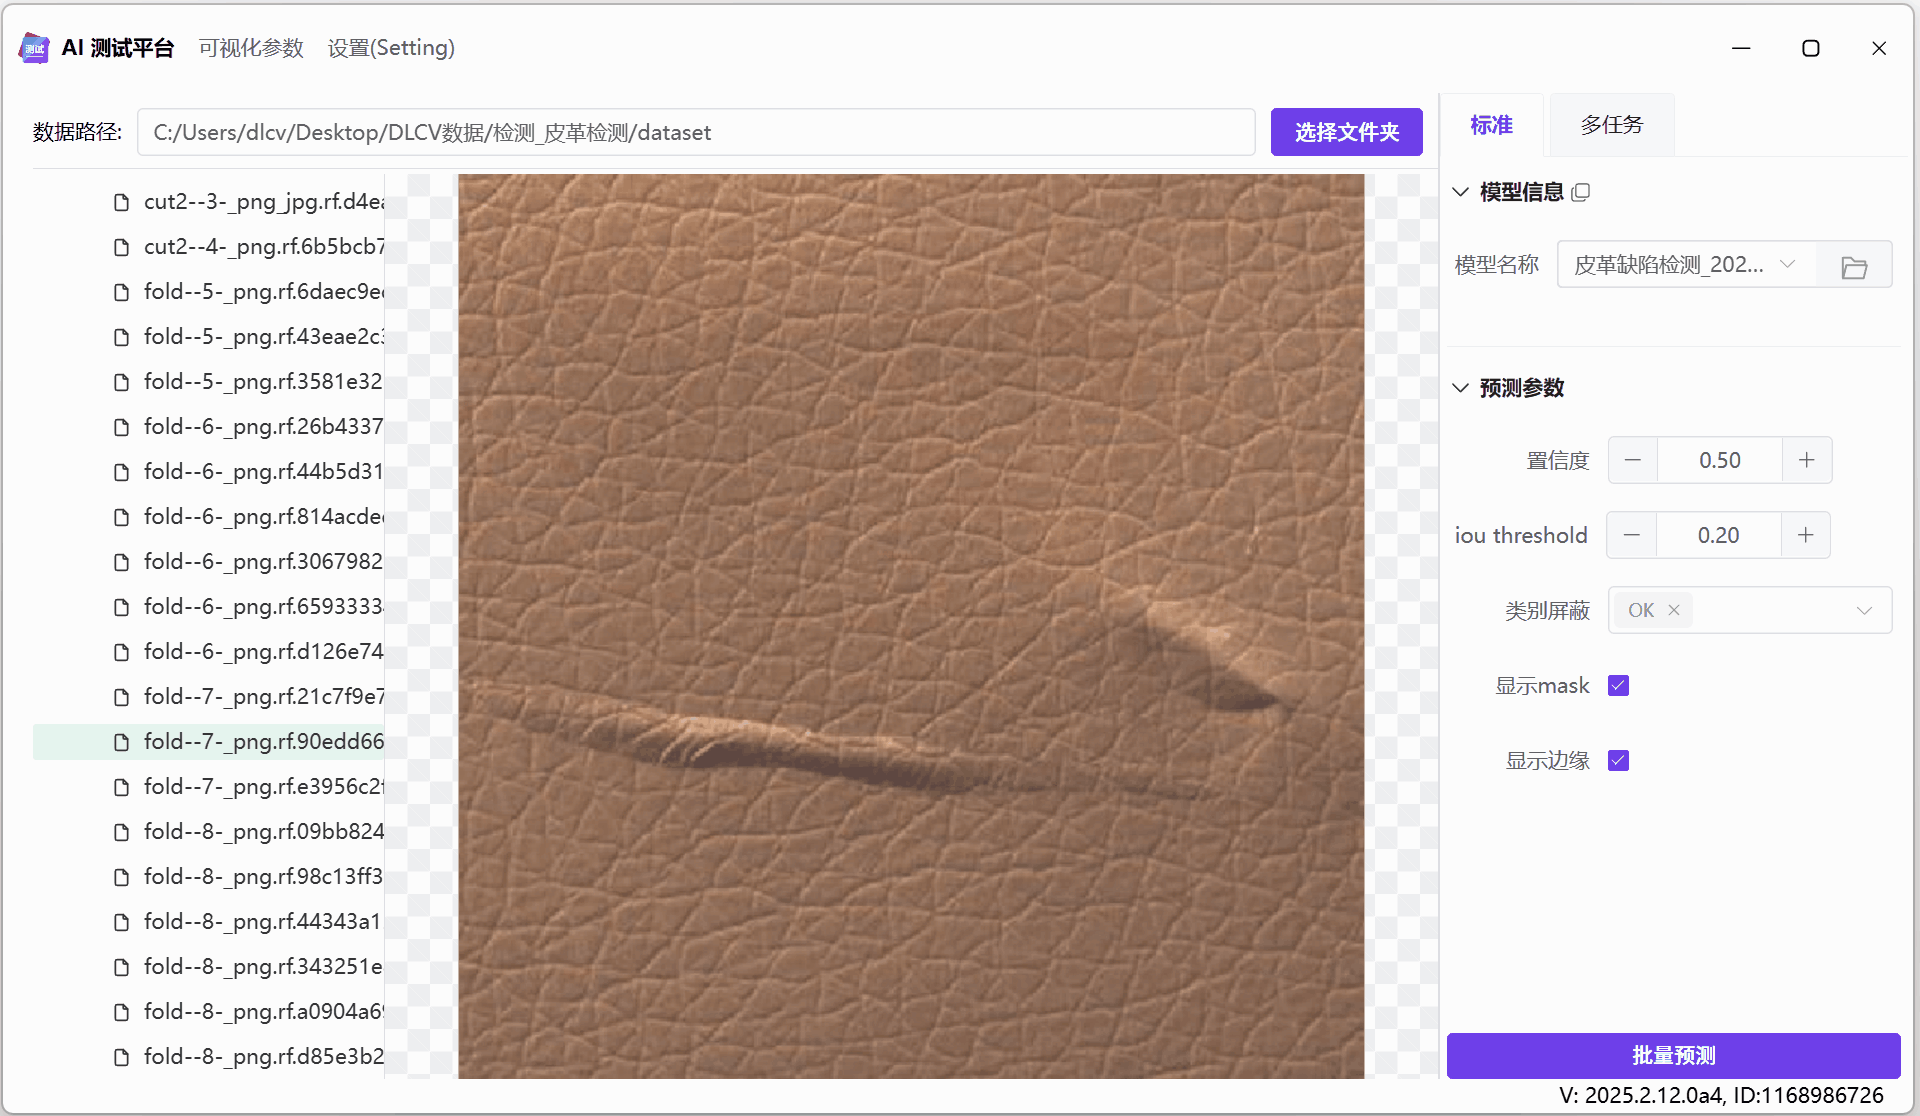1920x1116 pixels.
Task: Click the file icon of fold--6-_png.rf.d126e74
Action: pyautogui.click(x=122, y=652)
